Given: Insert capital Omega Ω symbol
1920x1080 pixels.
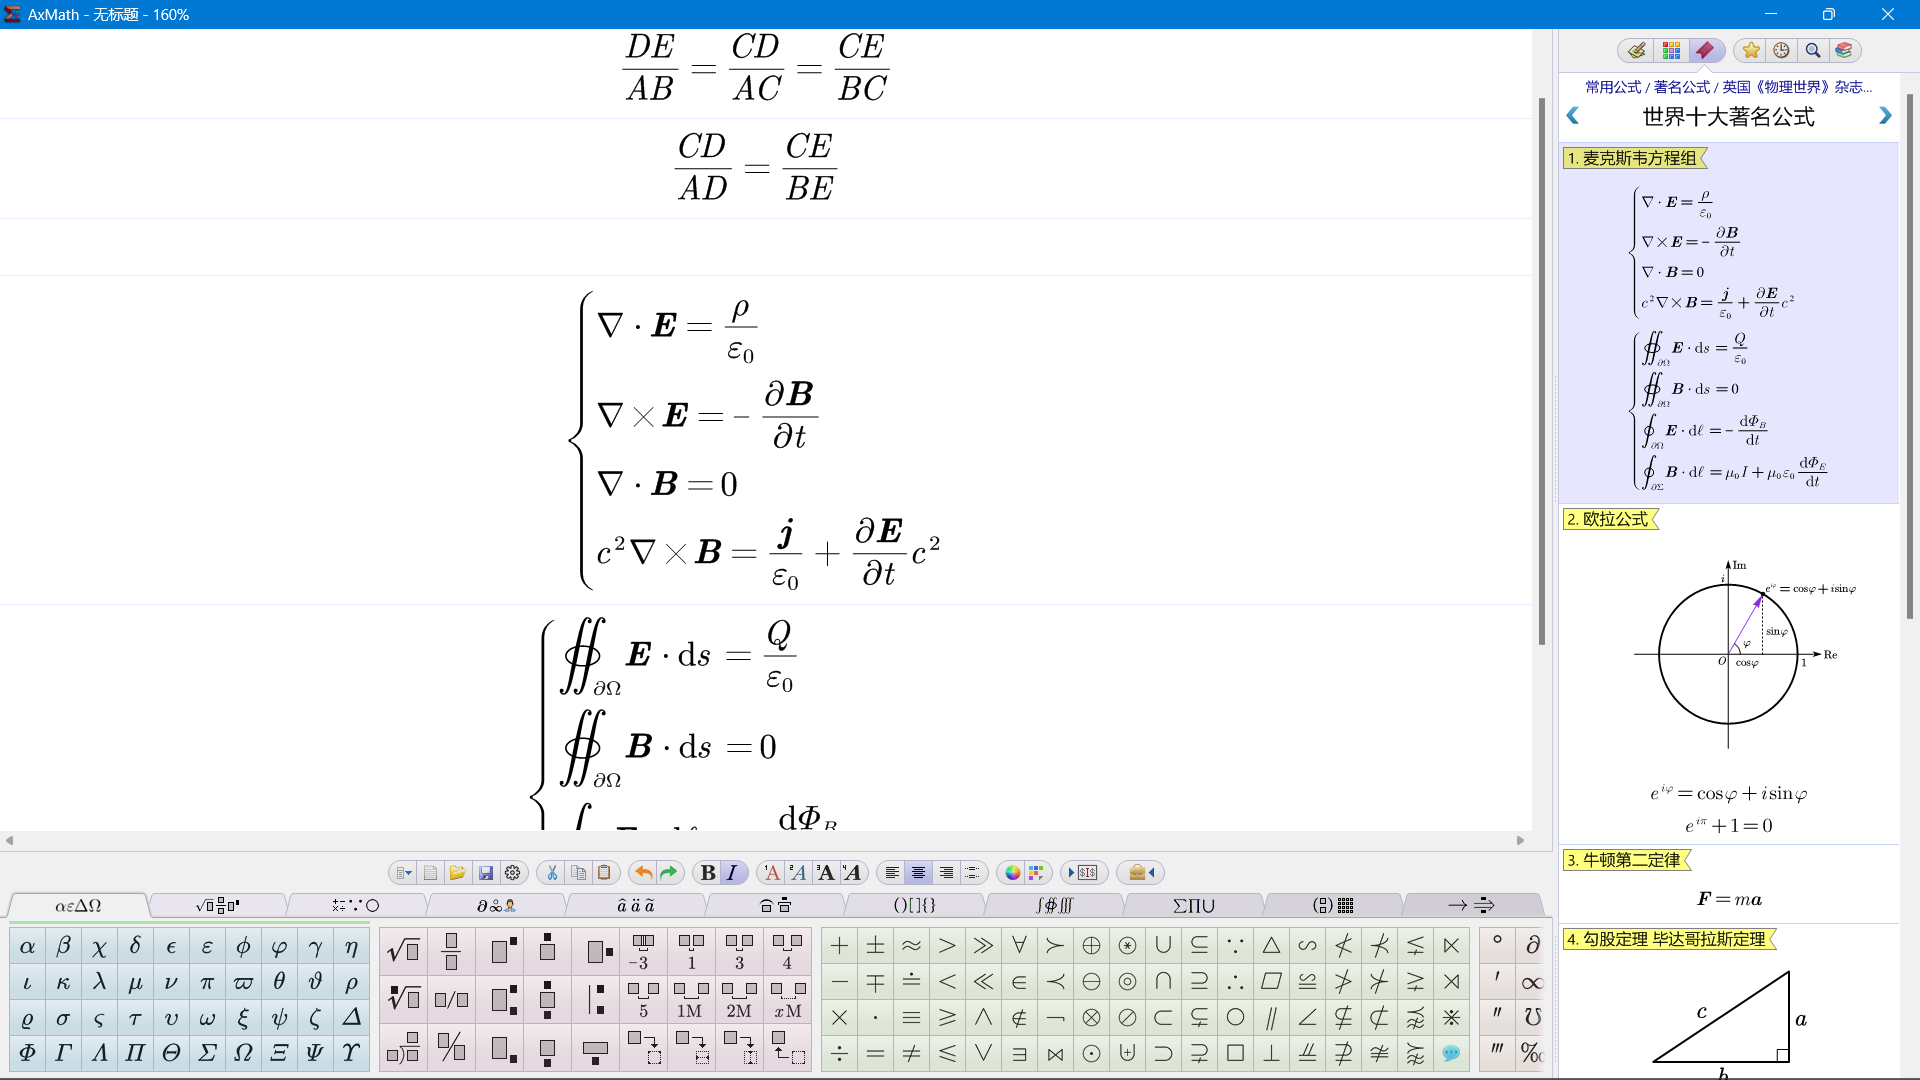Looking at the screenshot, I should coord(243,1053).
